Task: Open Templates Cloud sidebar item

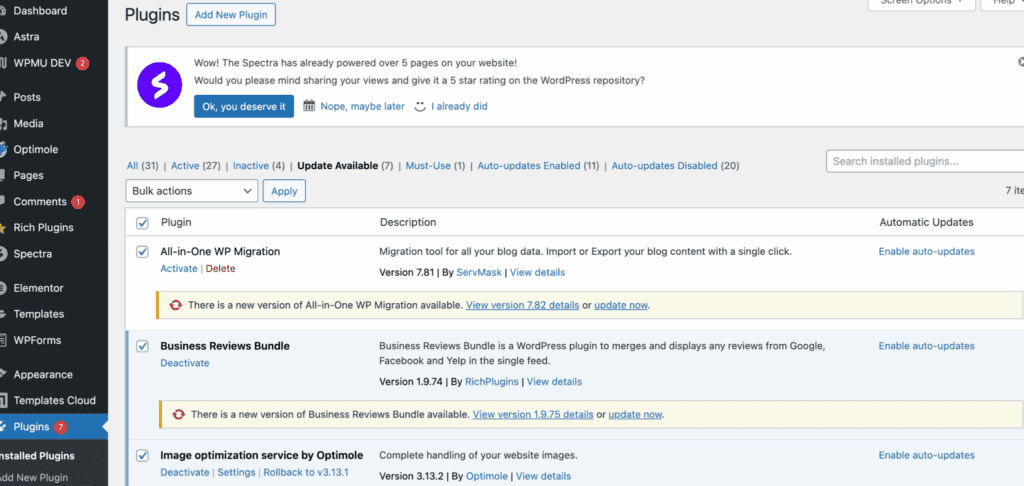Action: coord(54,400)
